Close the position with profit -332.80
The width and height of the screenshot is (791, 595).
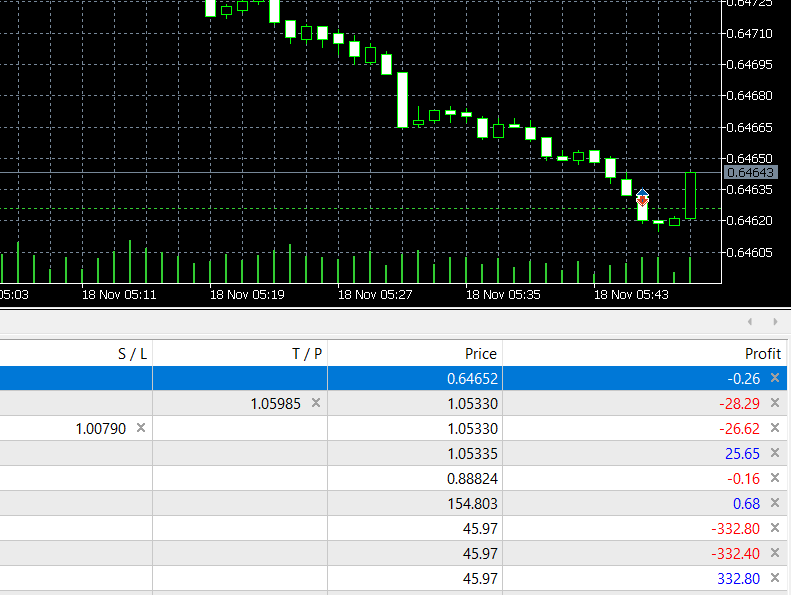[x=775, y=528]
